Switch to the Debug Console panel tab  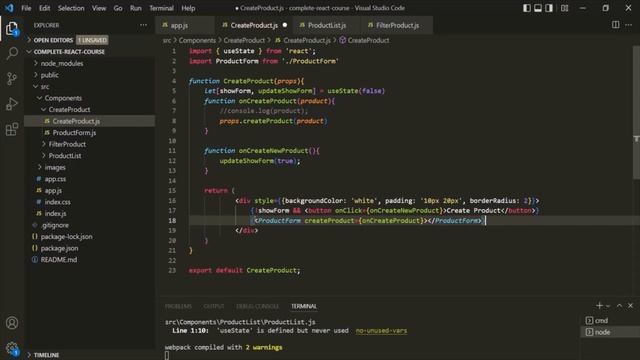[258, 306]
